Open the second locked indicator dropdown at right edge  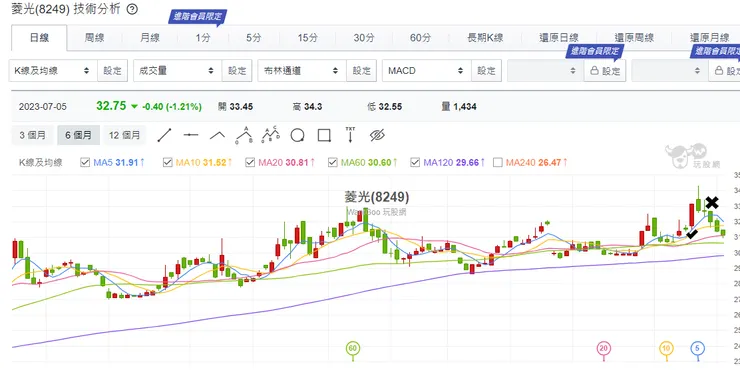pyautogui.click(x=670, y=71)
